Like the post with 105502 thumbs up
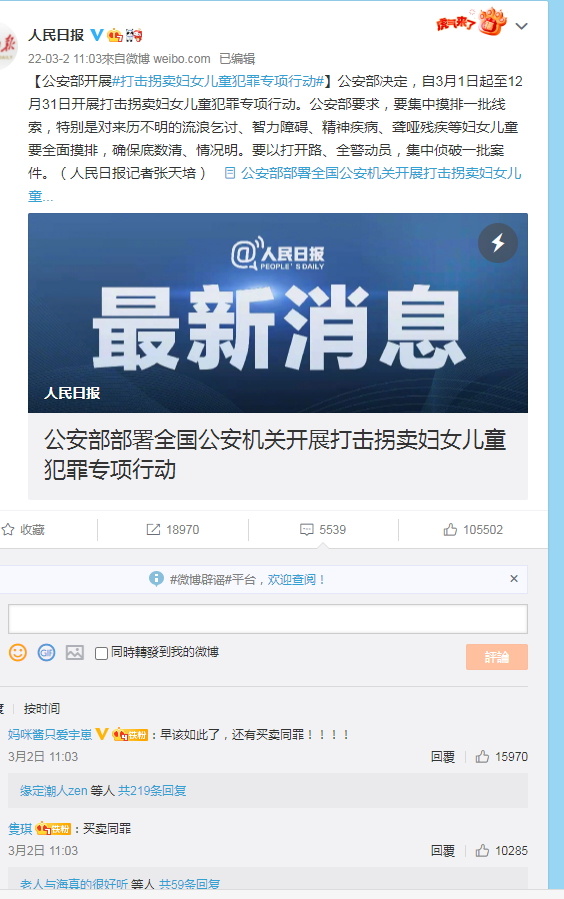564x899 pixels. 450,529
